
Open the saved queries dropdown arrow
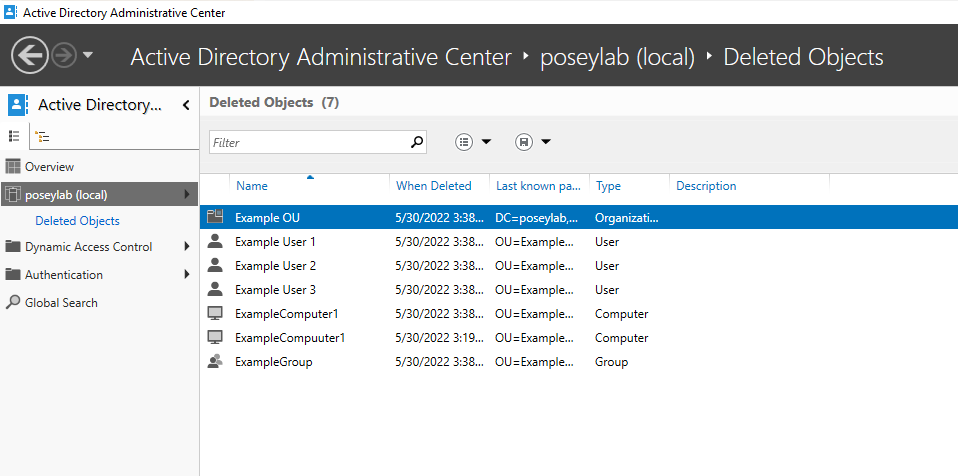[x=546, y=142]
